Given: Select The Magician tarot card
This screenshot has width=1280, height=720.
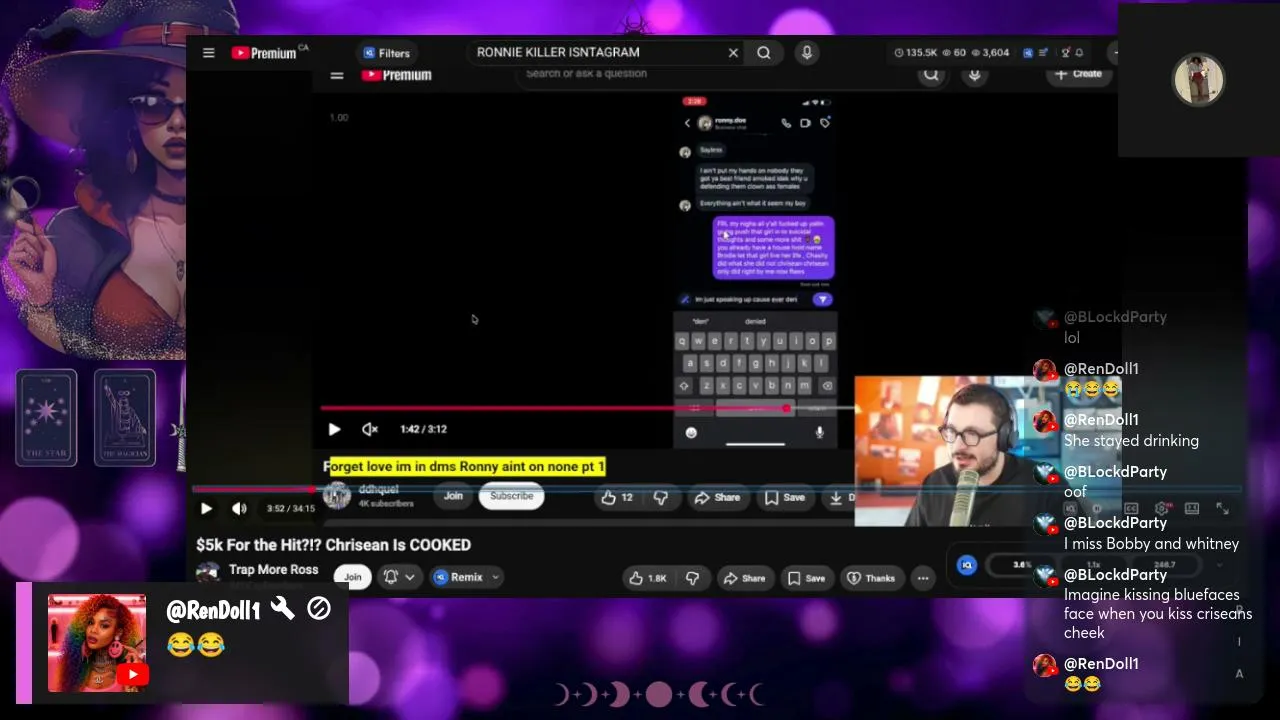Looking at the screenshot, I should [x=125, y=418].
